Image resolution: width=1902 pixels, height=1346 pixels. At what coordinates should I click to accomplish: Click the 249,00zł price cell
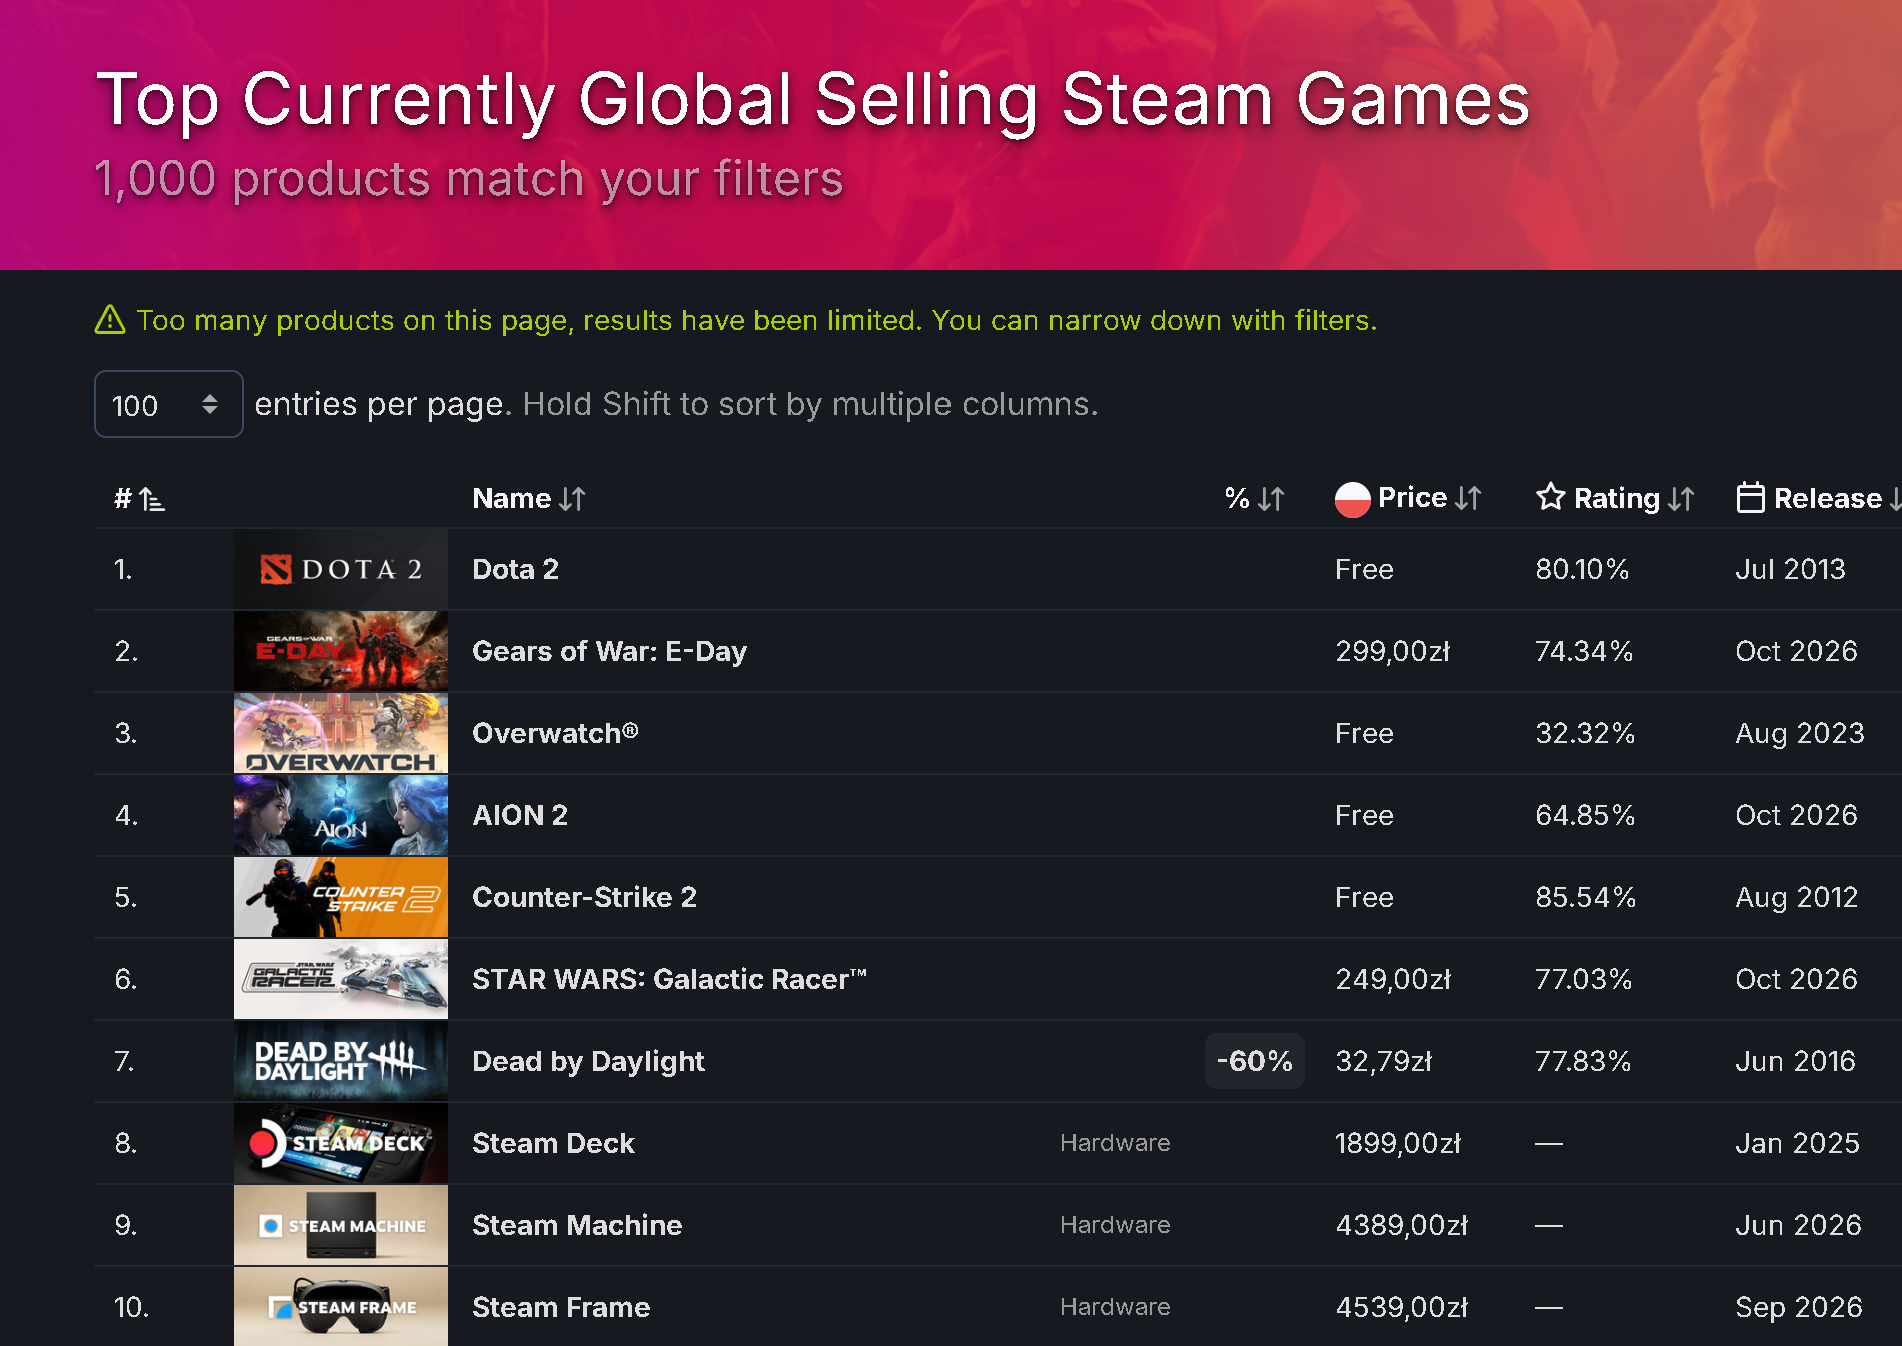point(1393,979)
